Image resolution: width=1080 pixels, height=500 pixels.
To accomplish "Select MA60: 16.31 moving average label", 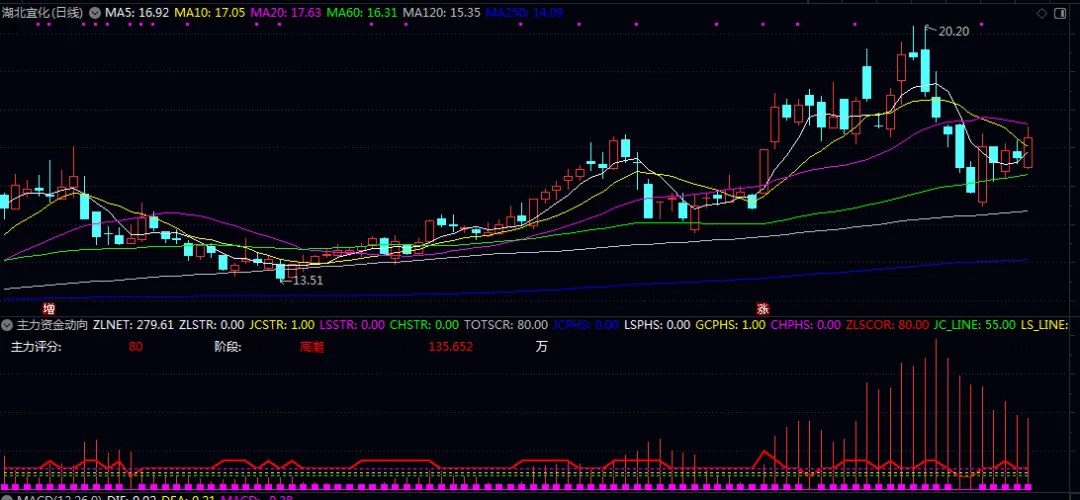I will (x=362, y=12).
